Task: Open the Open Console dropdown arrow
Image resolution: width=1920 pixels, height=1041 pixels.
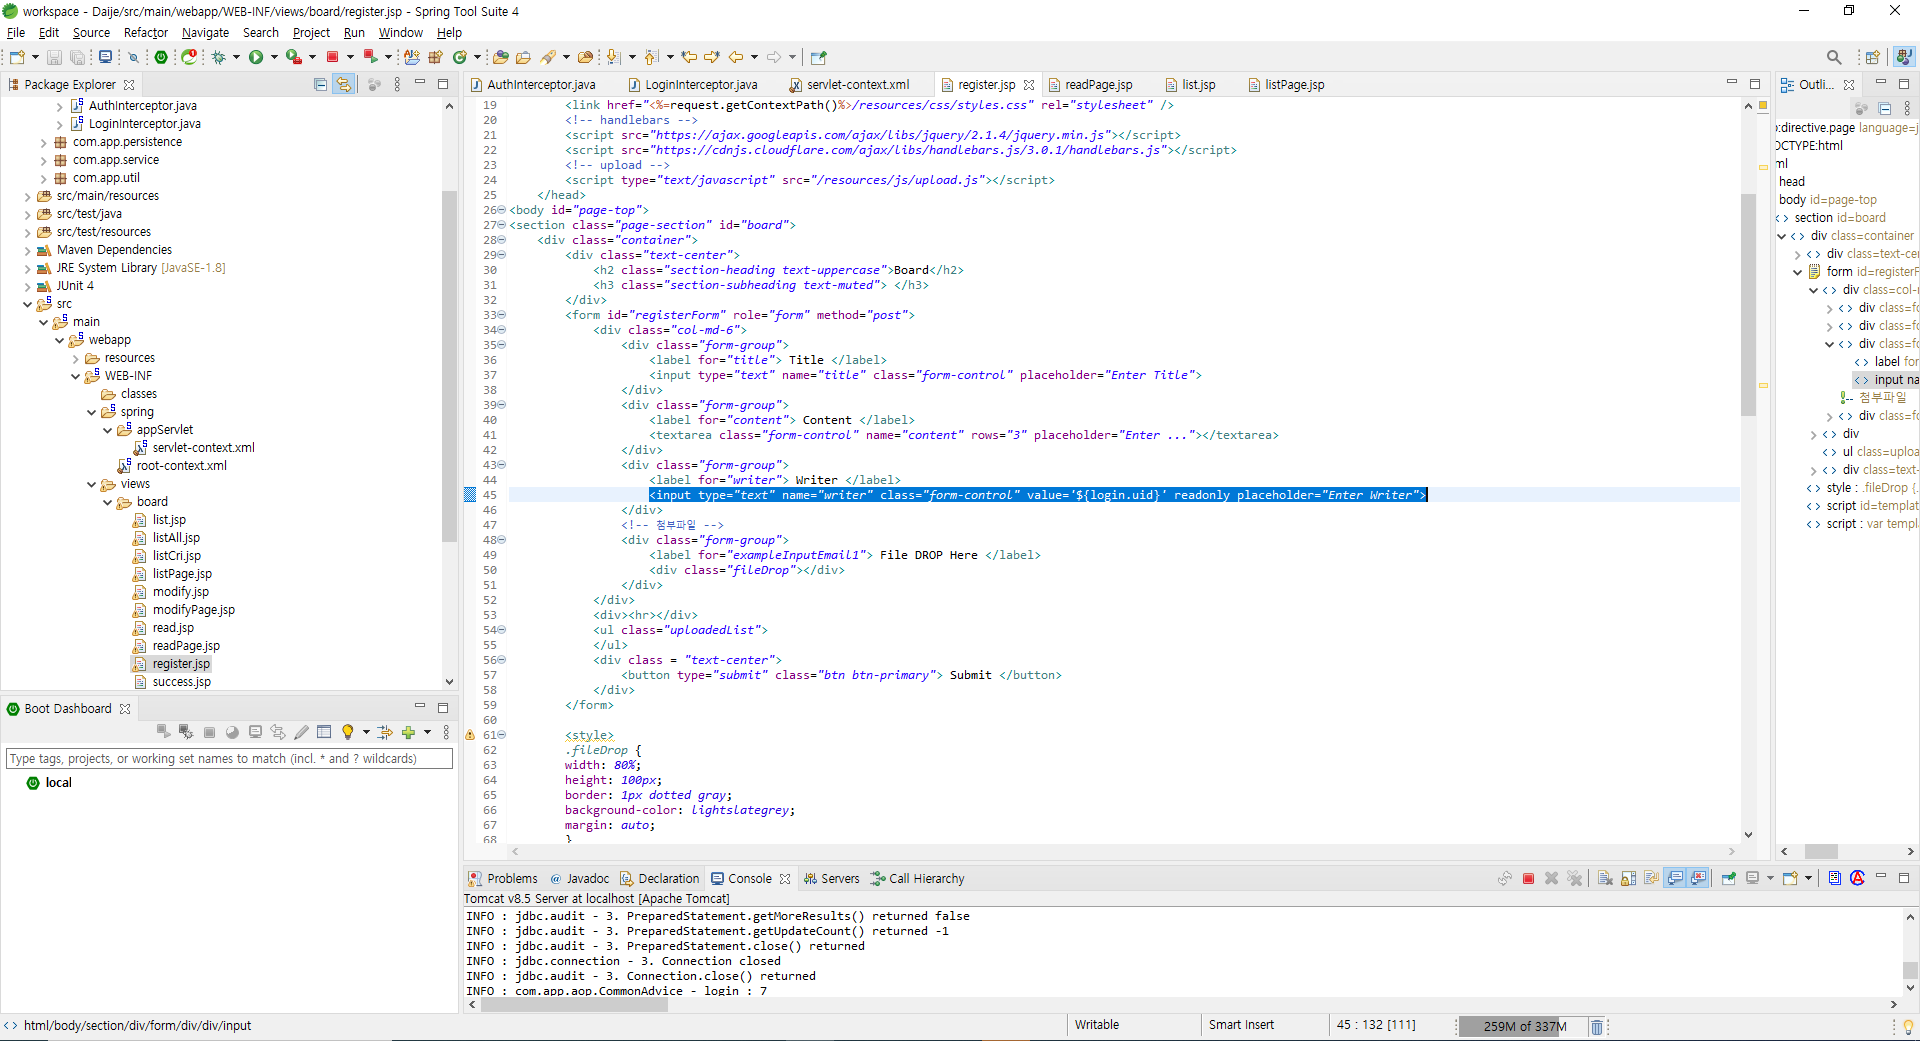Action: (x=1809, y=879)
